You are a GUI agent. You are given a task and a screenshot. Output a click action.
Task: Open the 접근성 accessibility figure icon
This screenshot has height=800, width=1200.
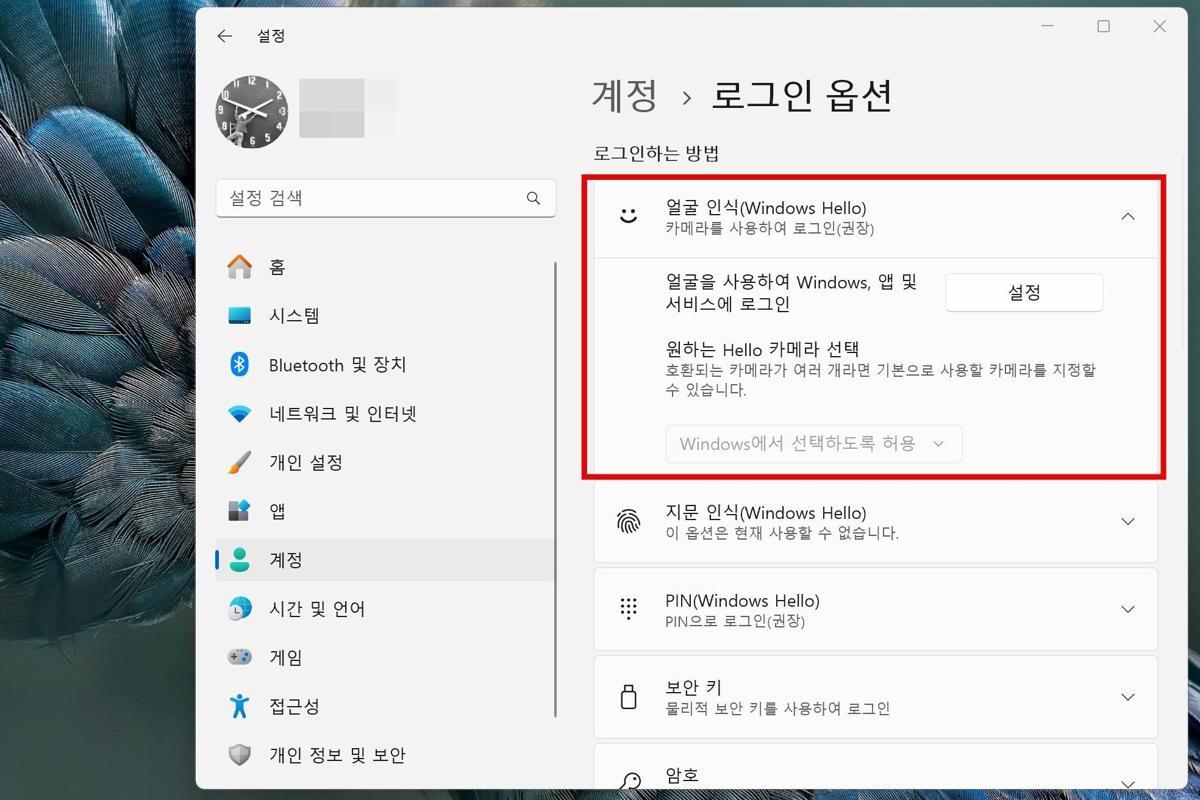coord(240,707)
